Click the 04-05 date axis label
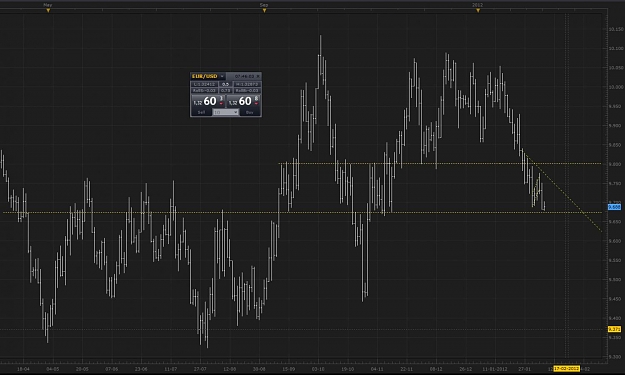This screenshot has width=625, height=375. coord(53,369)
